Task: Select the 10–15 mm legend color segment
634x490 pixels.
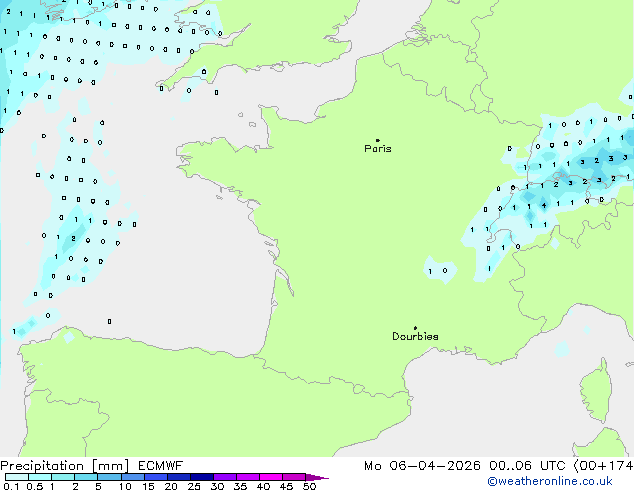Action: pyautogui.click(x=132, y=477)
